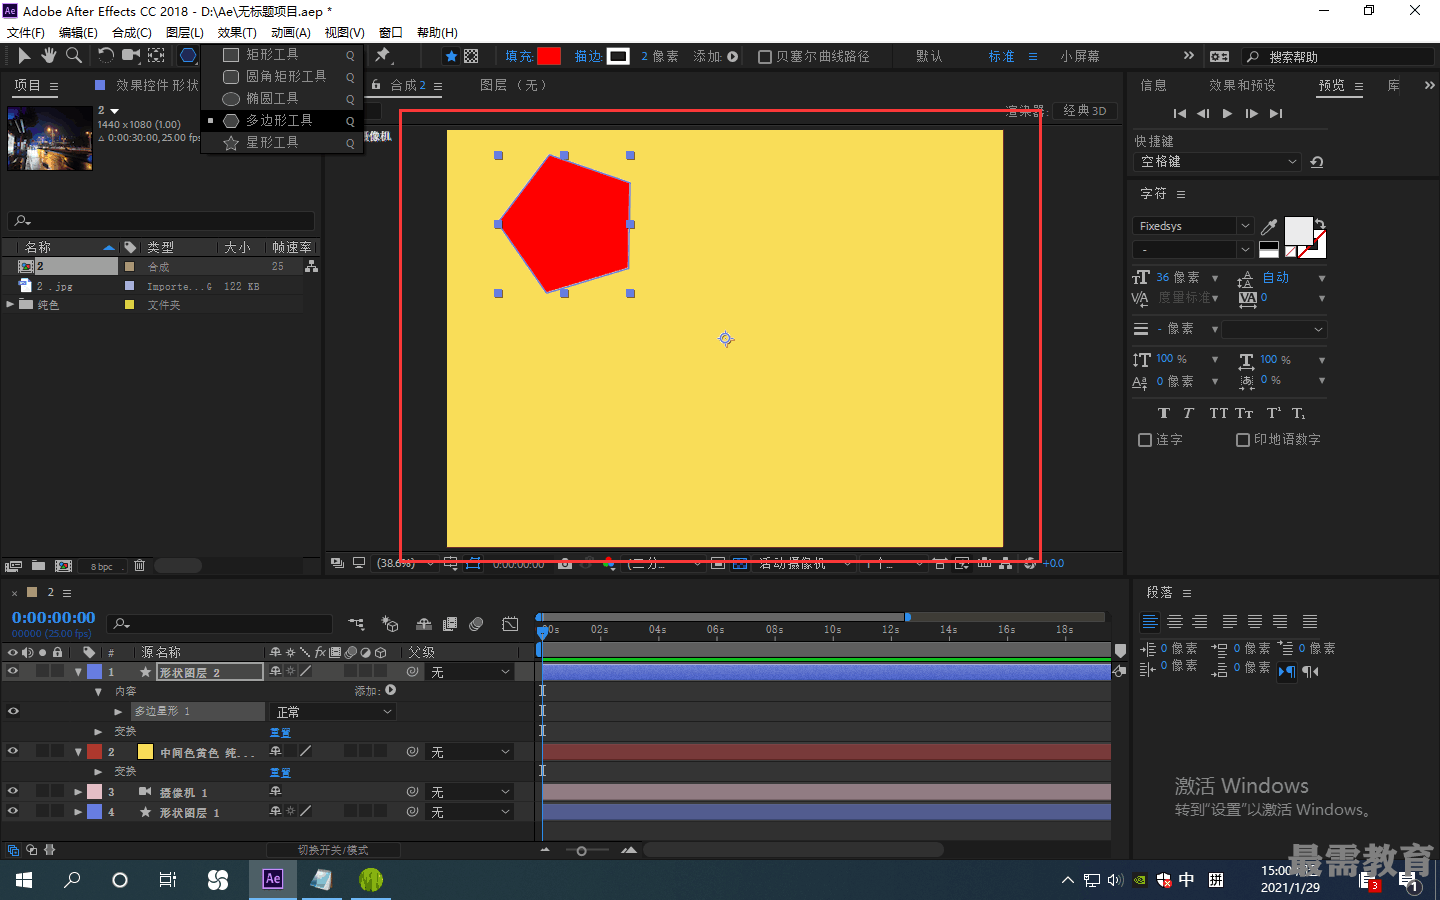Click the first-frame preview button
1440x900 pixels.
[1180, 114]
